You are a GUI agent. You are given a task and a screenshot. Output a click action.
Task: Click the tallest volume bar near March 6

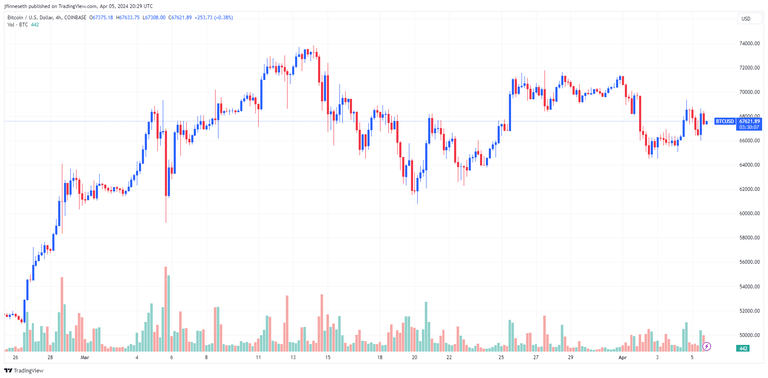166,308
